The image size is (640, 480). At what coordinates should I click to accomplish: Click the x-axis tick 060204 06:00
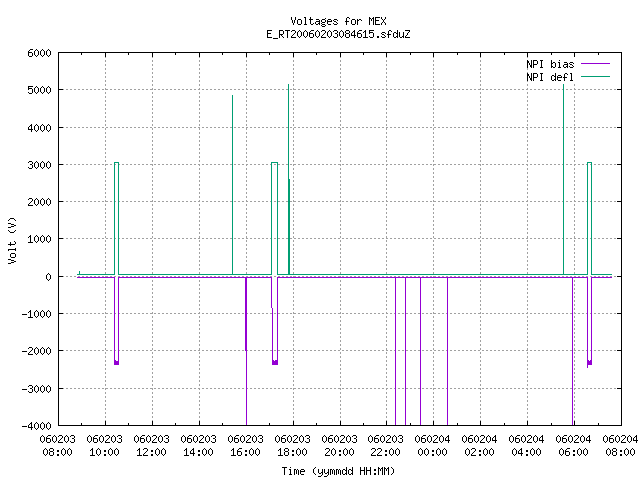pos(573,445)
